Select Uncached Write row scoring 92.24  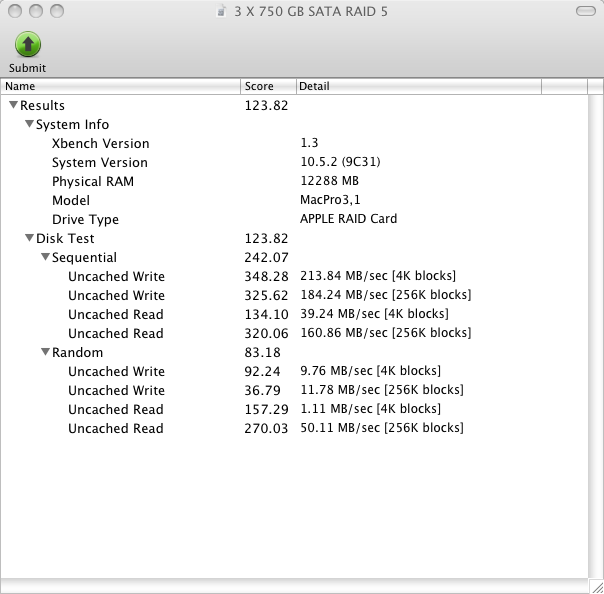(294, 371)
